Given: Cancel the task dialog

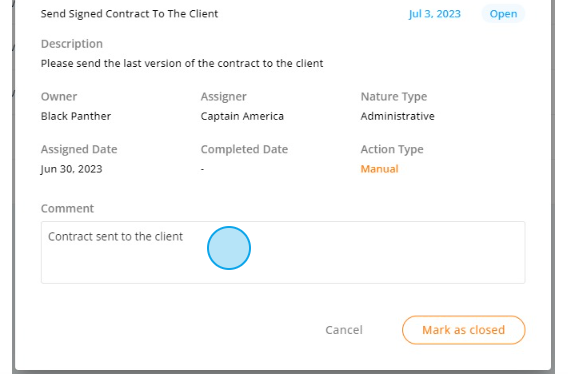Looking at the screenshot, I should [x=344, y=330].
